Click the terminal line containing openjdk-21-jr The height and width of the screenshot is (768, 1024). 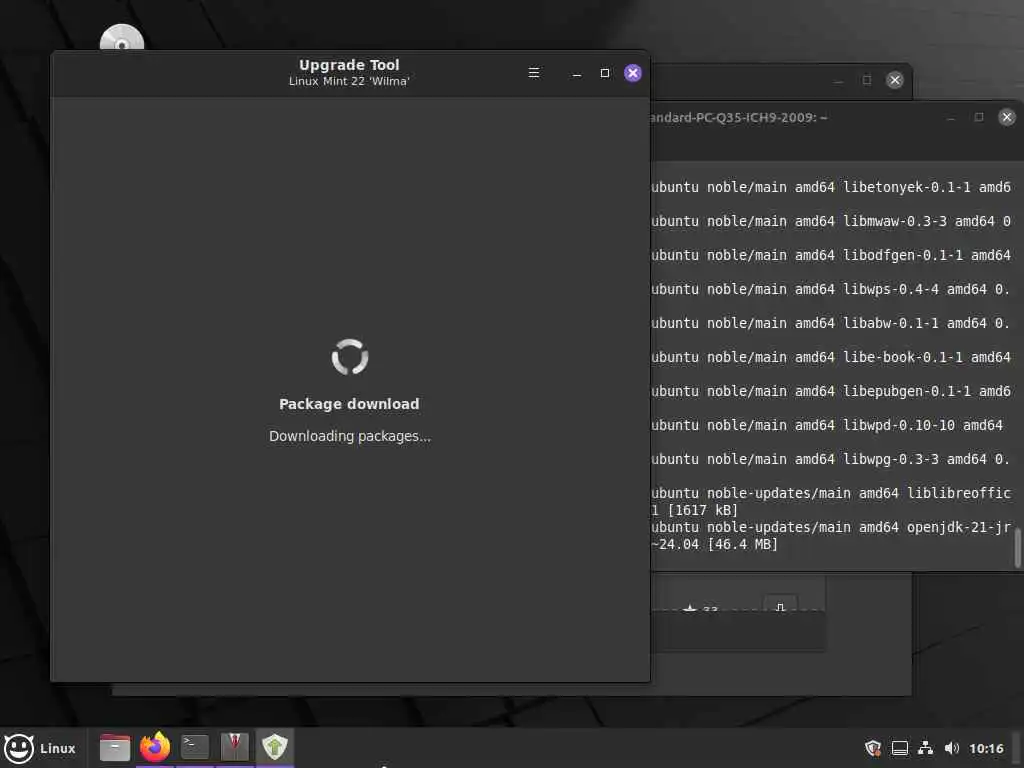click(x=831, y=527)
